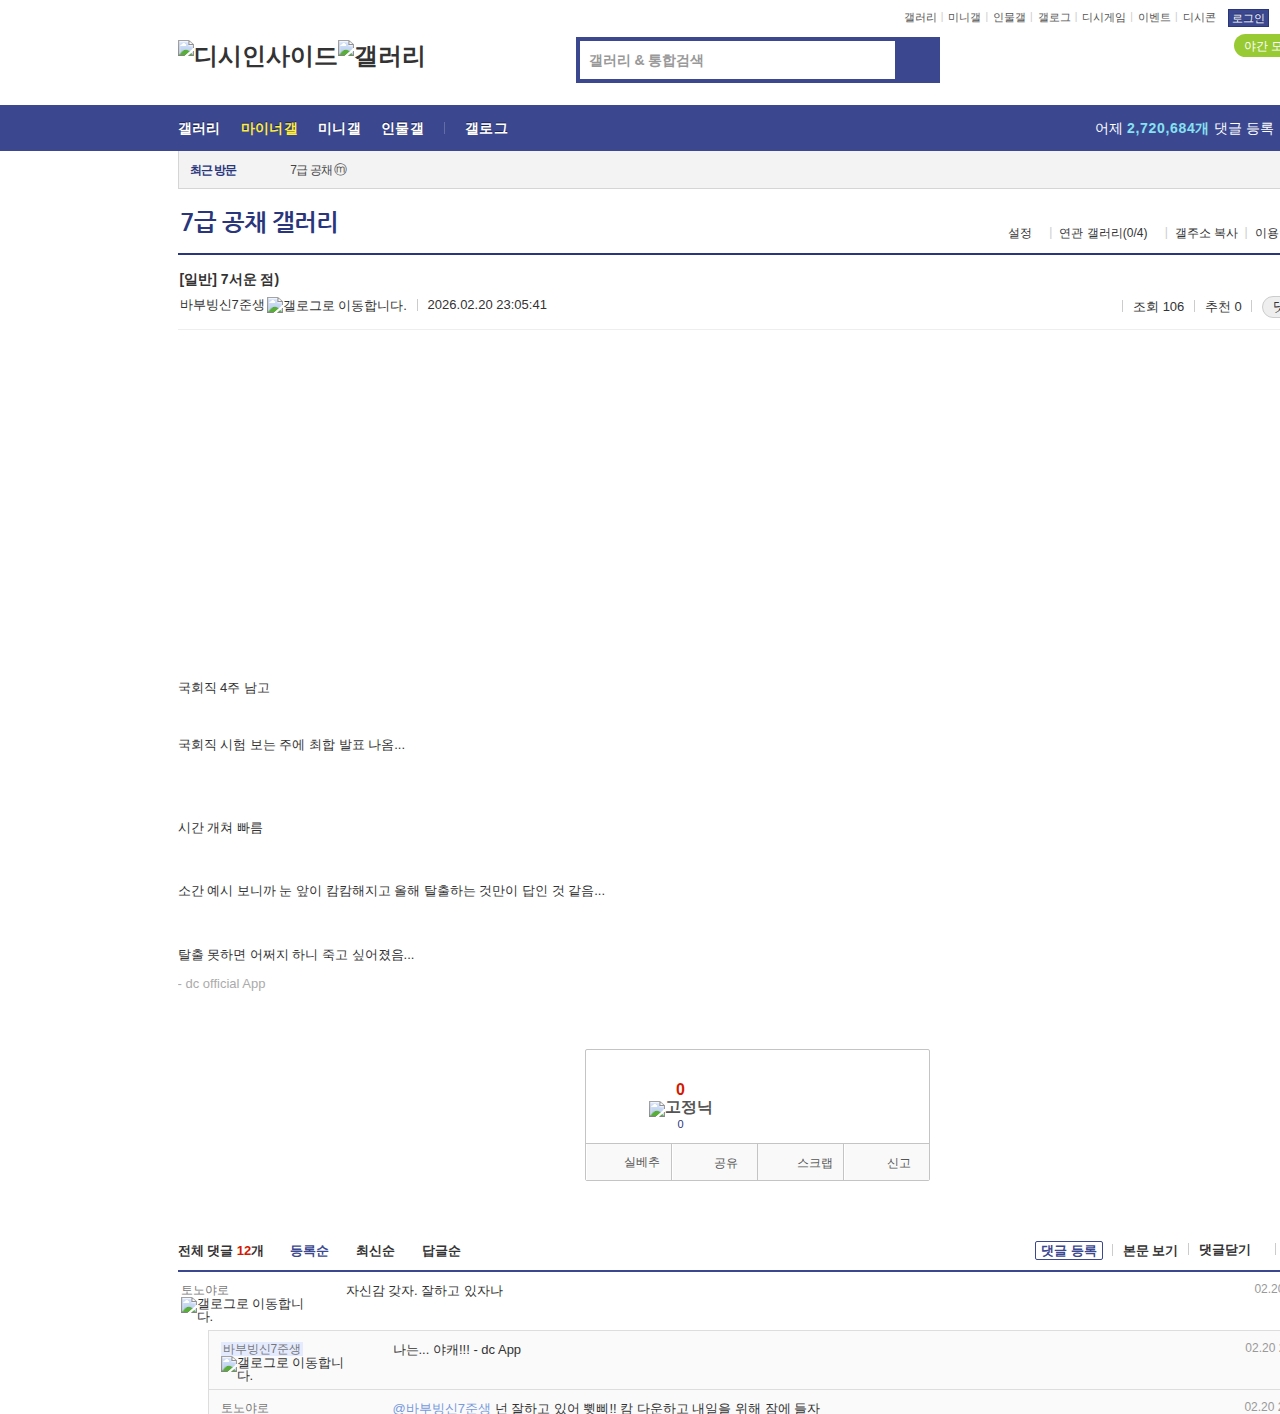Click the ⓜ minor gallery mark next to 7급 공채
1280x1414 pixels.
point(340,170)
